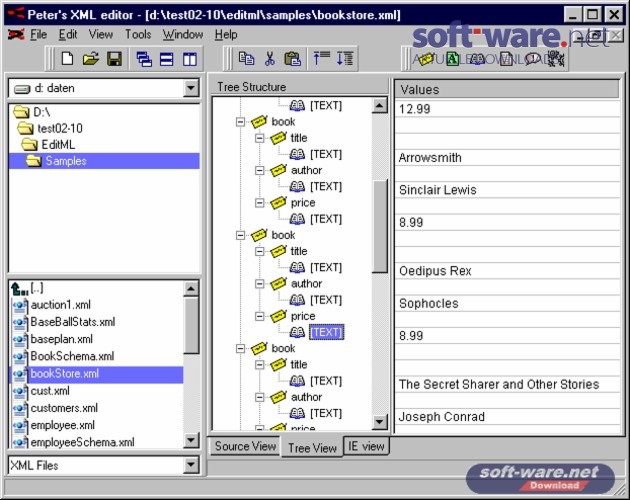The image size is (630, 500).
Task: Click the file icon beside cust.xml
Action: (20, 391)
